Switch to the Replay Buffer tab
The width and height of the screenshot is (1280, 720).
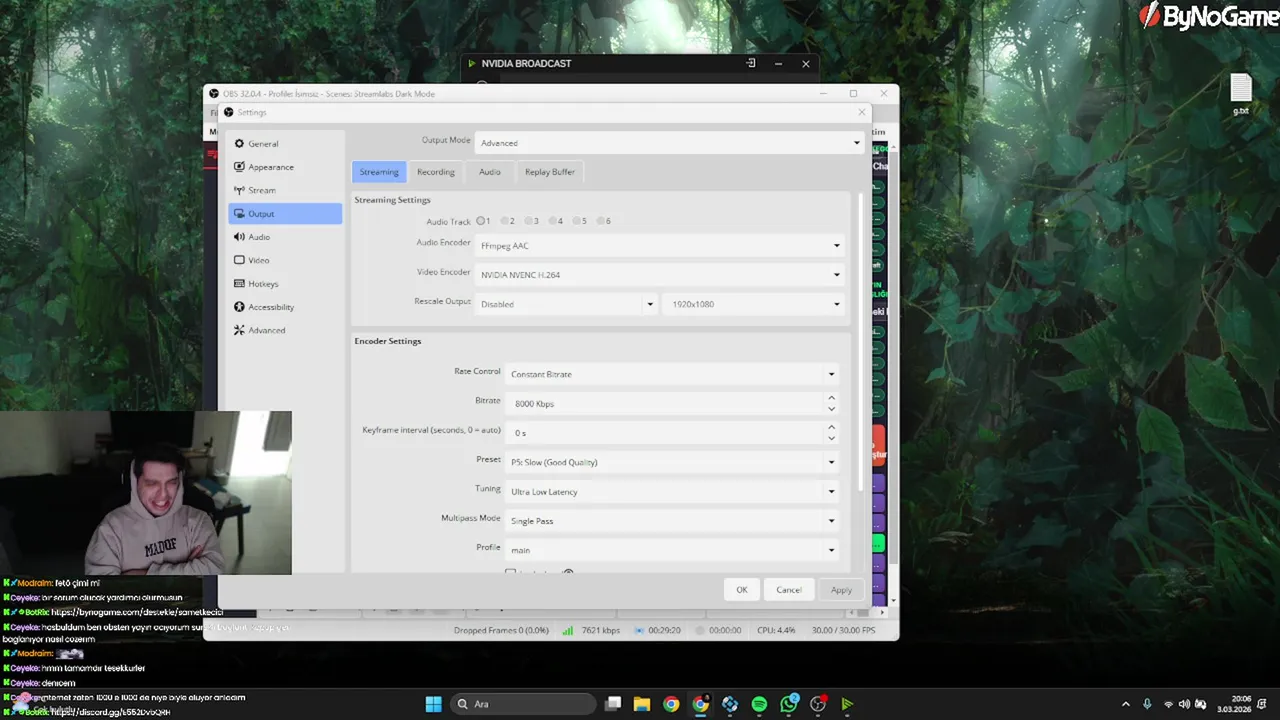550,172
